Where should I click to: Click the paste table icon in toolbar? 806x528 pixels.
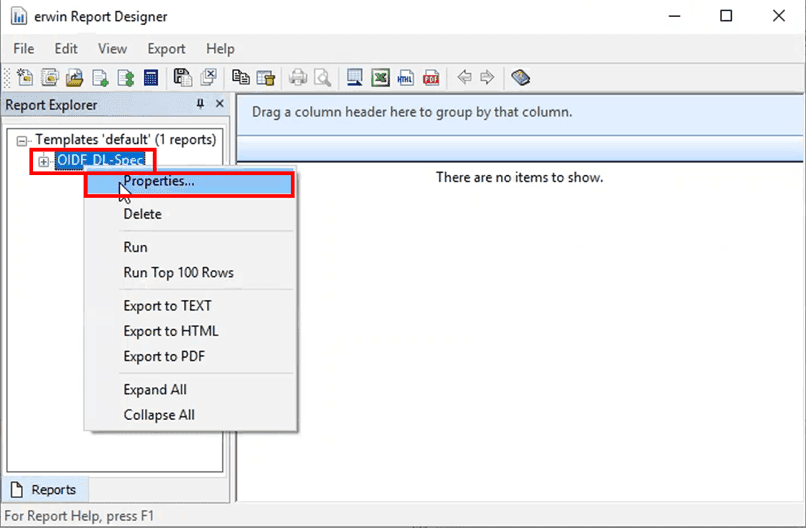click(266, 78)
